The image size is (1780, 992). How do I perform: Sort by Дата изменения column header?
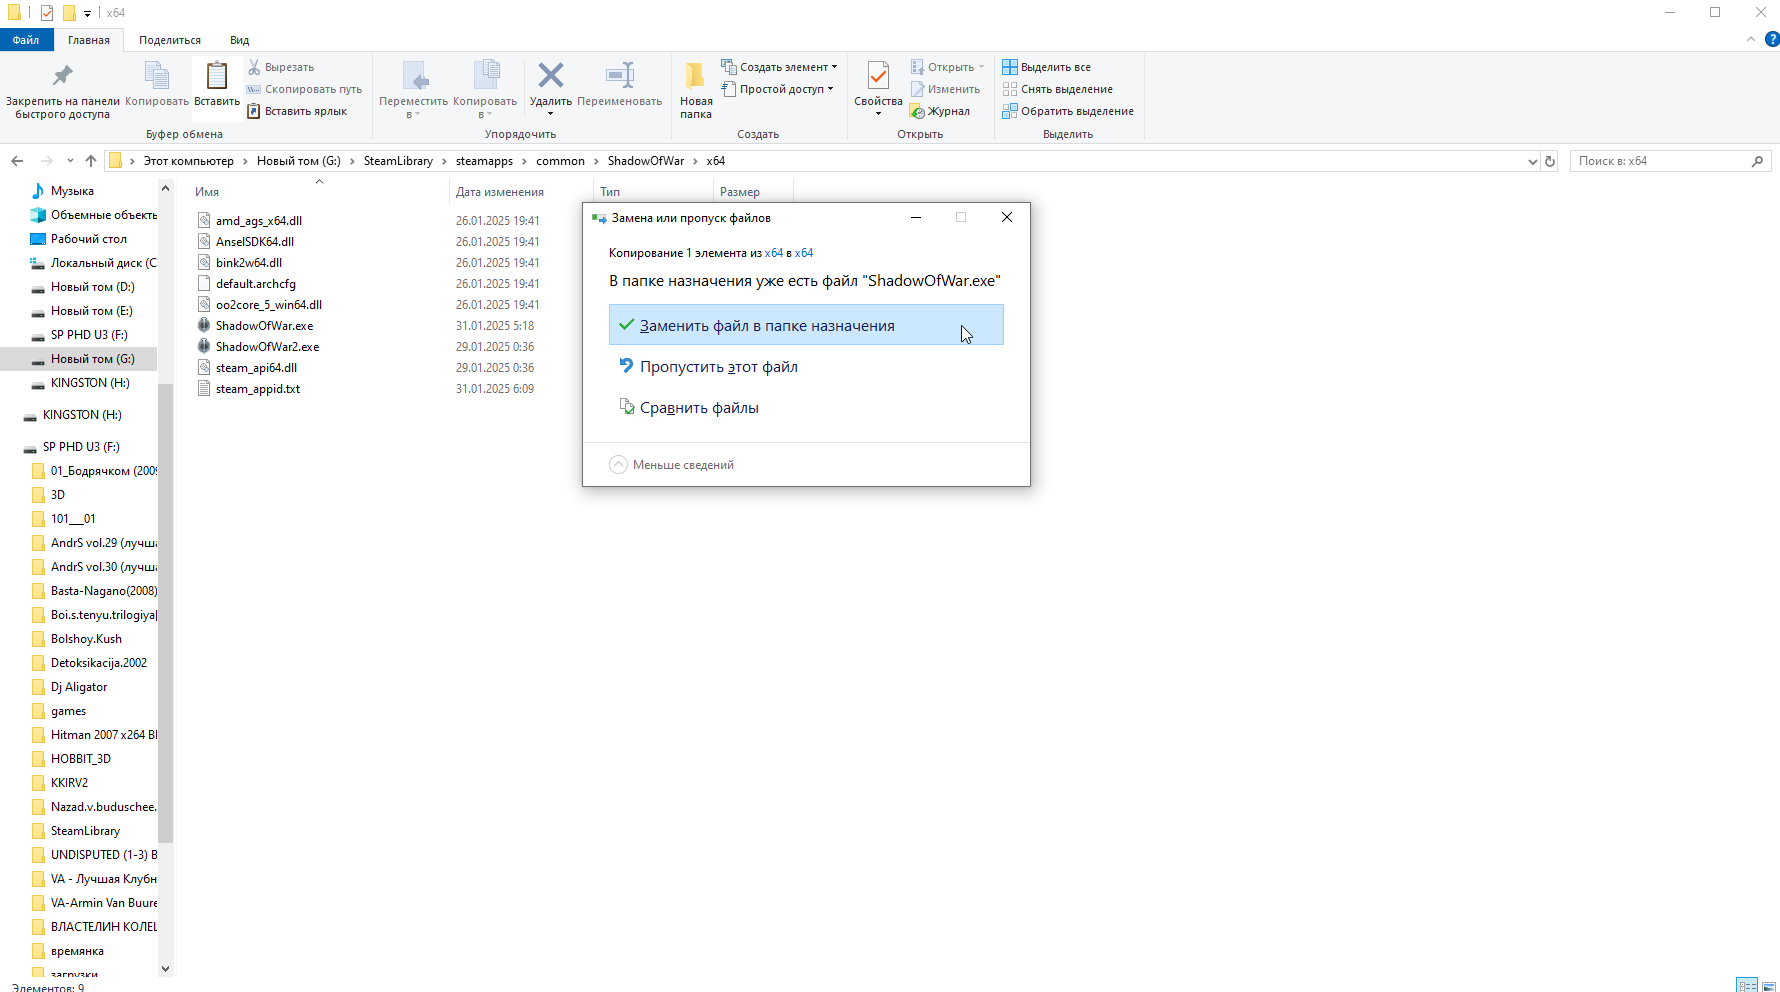(x=500, y=192)
